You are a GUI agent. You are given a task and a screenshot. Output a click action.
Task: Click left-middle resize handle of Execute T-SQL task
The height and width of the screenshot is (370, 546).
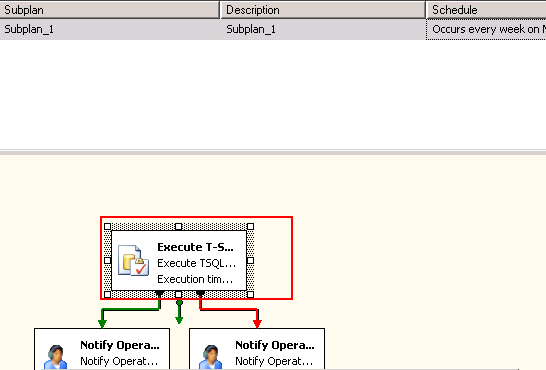pos(108,260)
